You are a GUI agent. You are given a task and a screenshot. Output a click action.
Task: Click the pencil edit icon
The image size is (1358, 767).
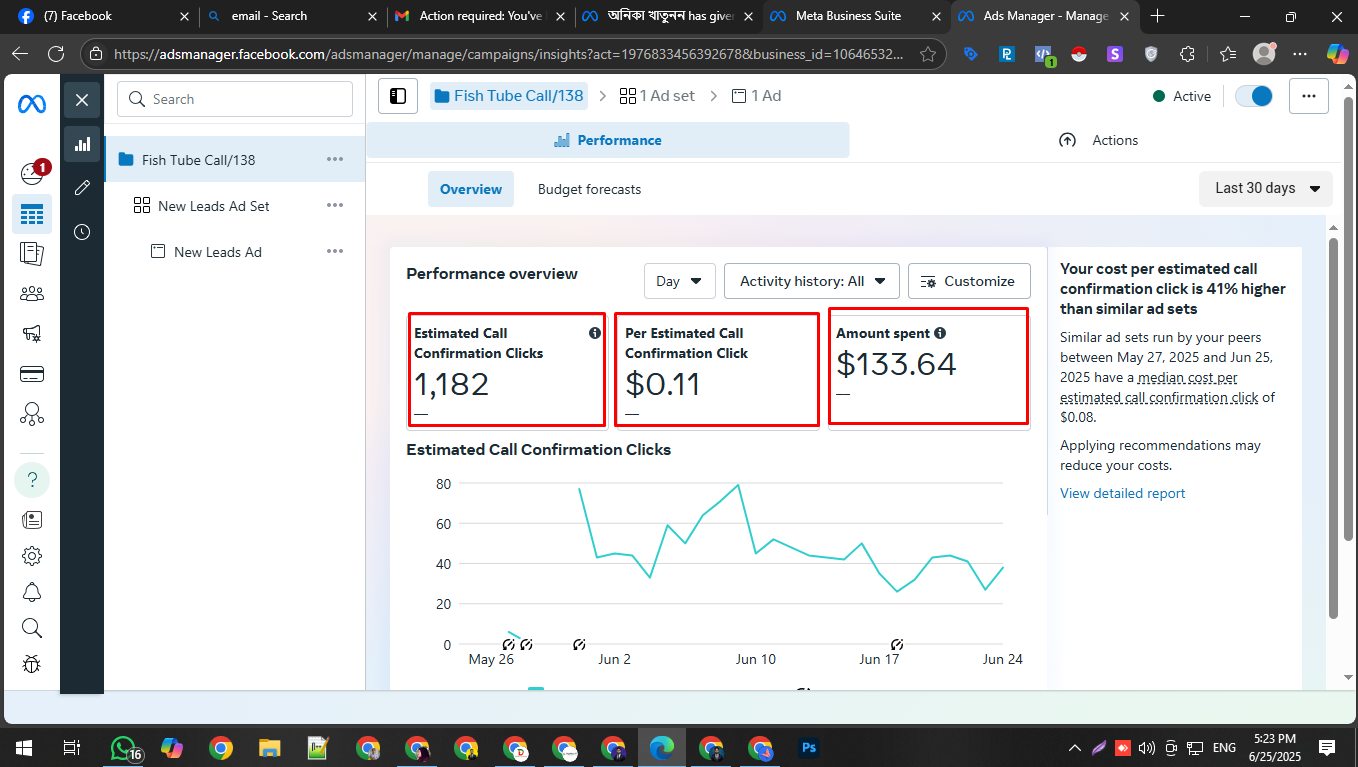point(82,188)
